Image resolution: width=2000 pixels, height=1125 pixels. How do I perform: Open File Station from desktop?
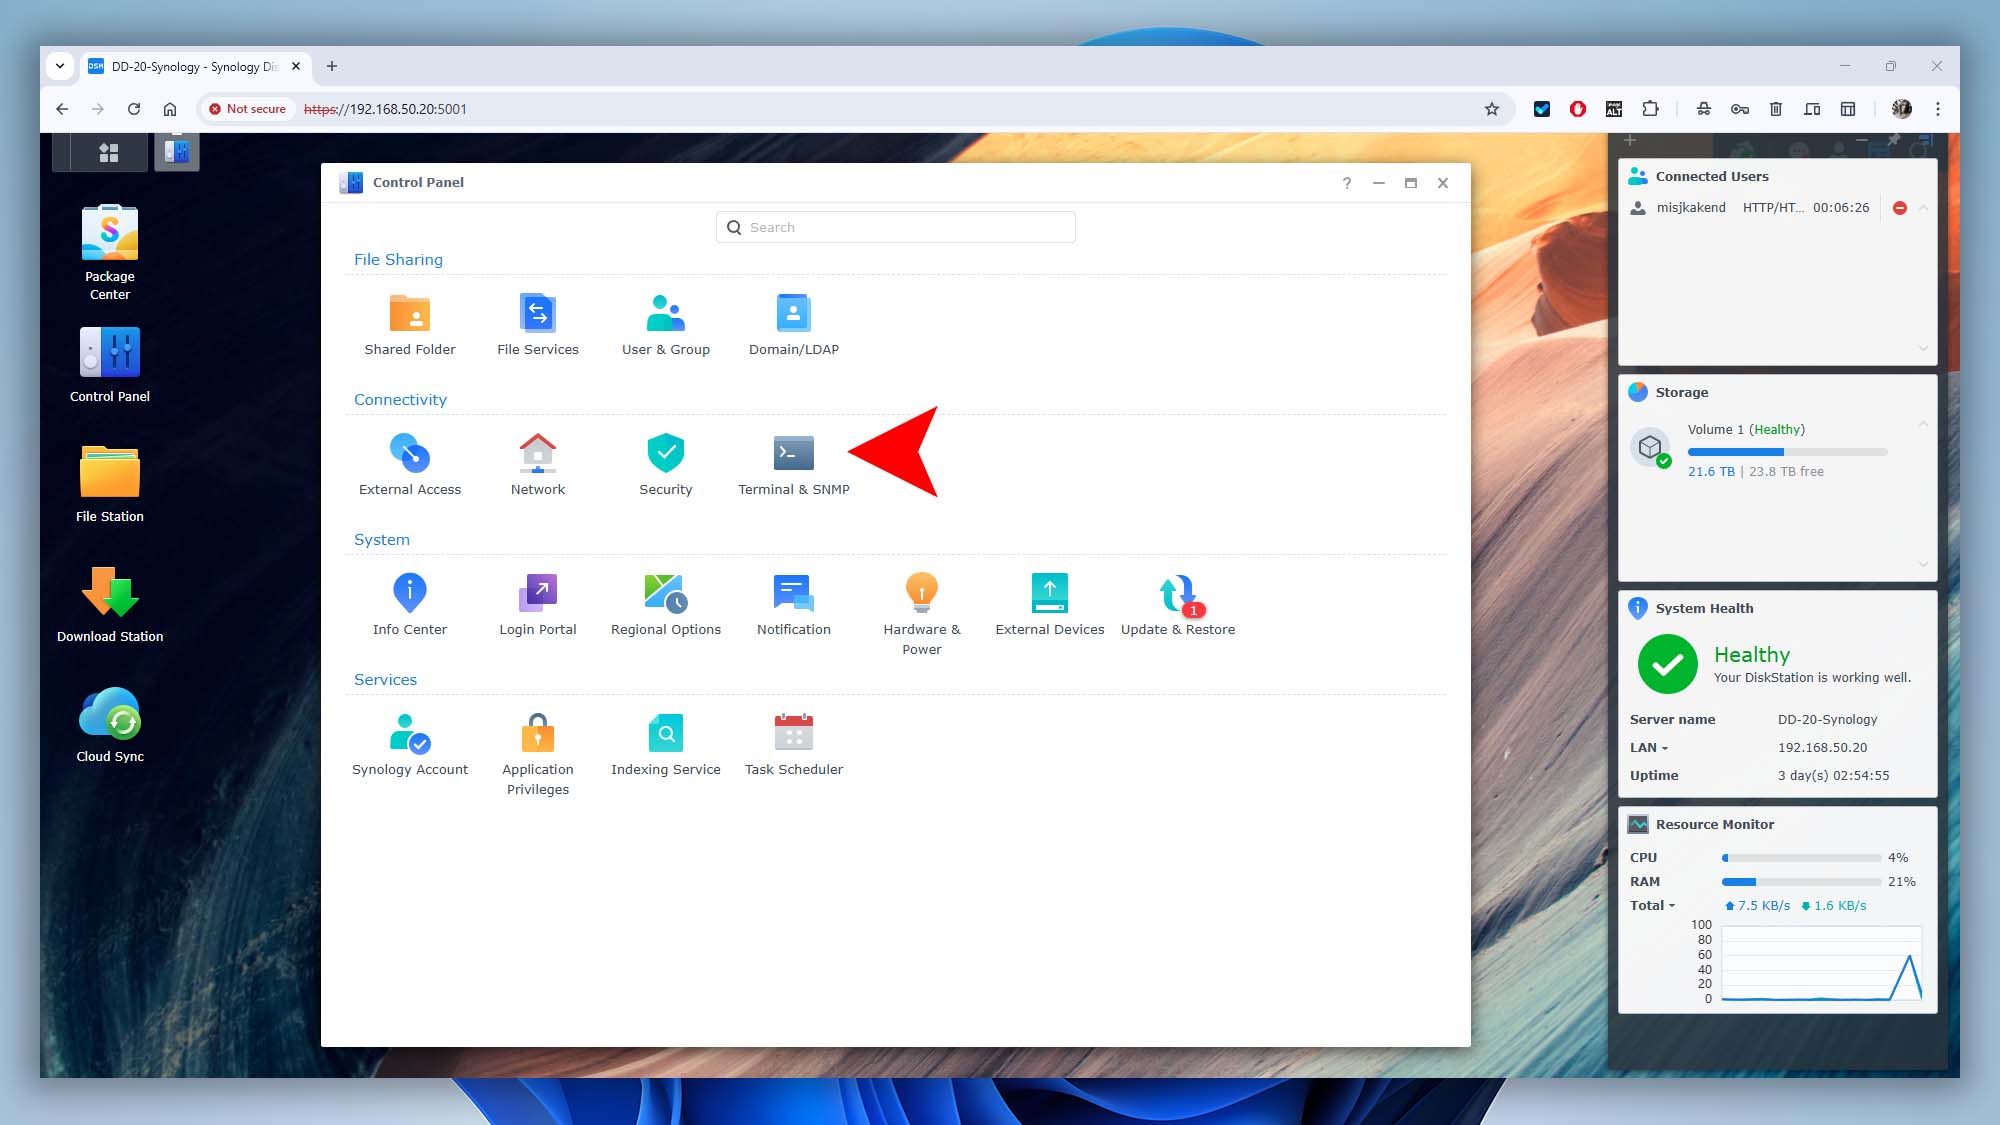(x=110, y=485)
